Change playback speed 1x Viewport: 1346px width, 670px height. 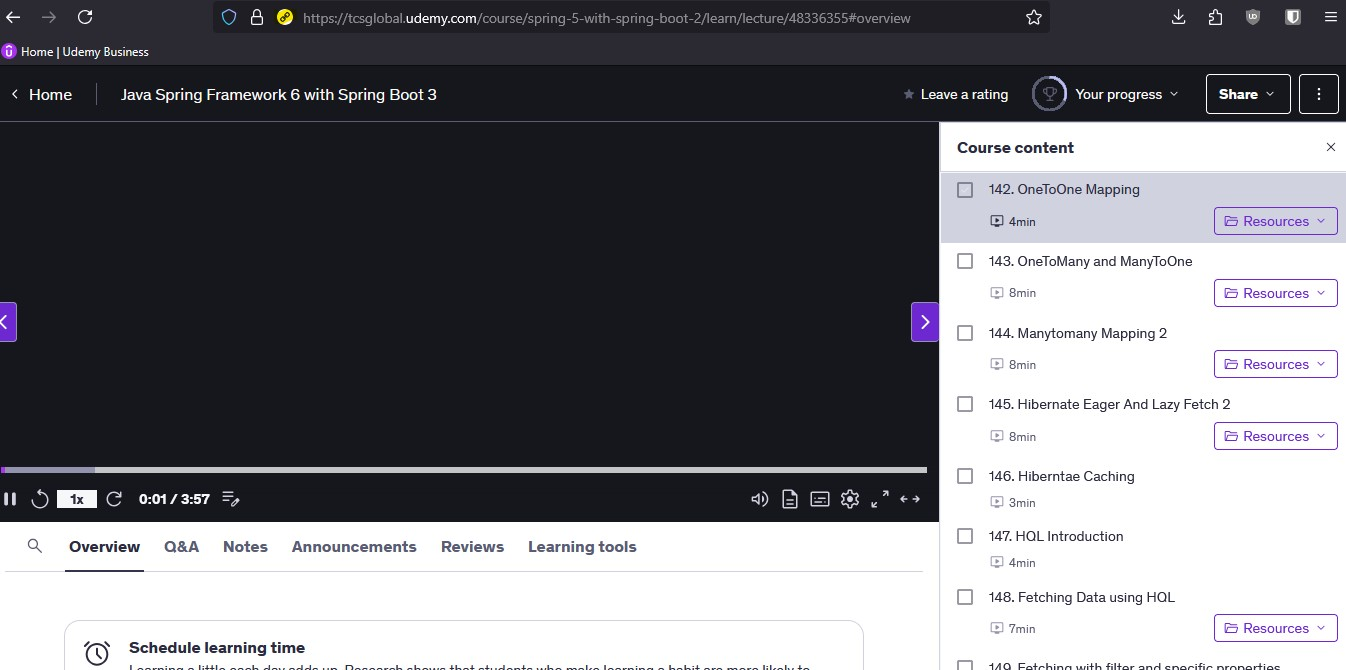click(x=77, y=499)
